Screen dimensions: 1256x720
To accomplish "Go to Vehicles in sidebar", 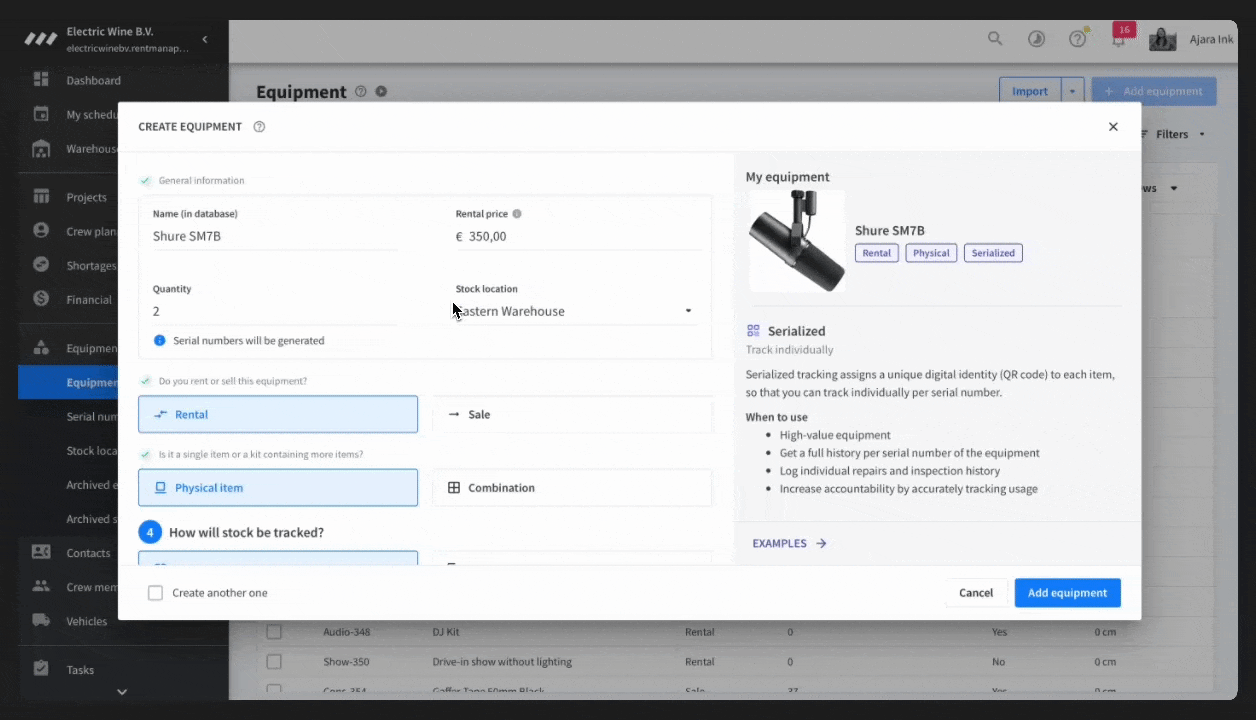I will click(x=86, y=621).
